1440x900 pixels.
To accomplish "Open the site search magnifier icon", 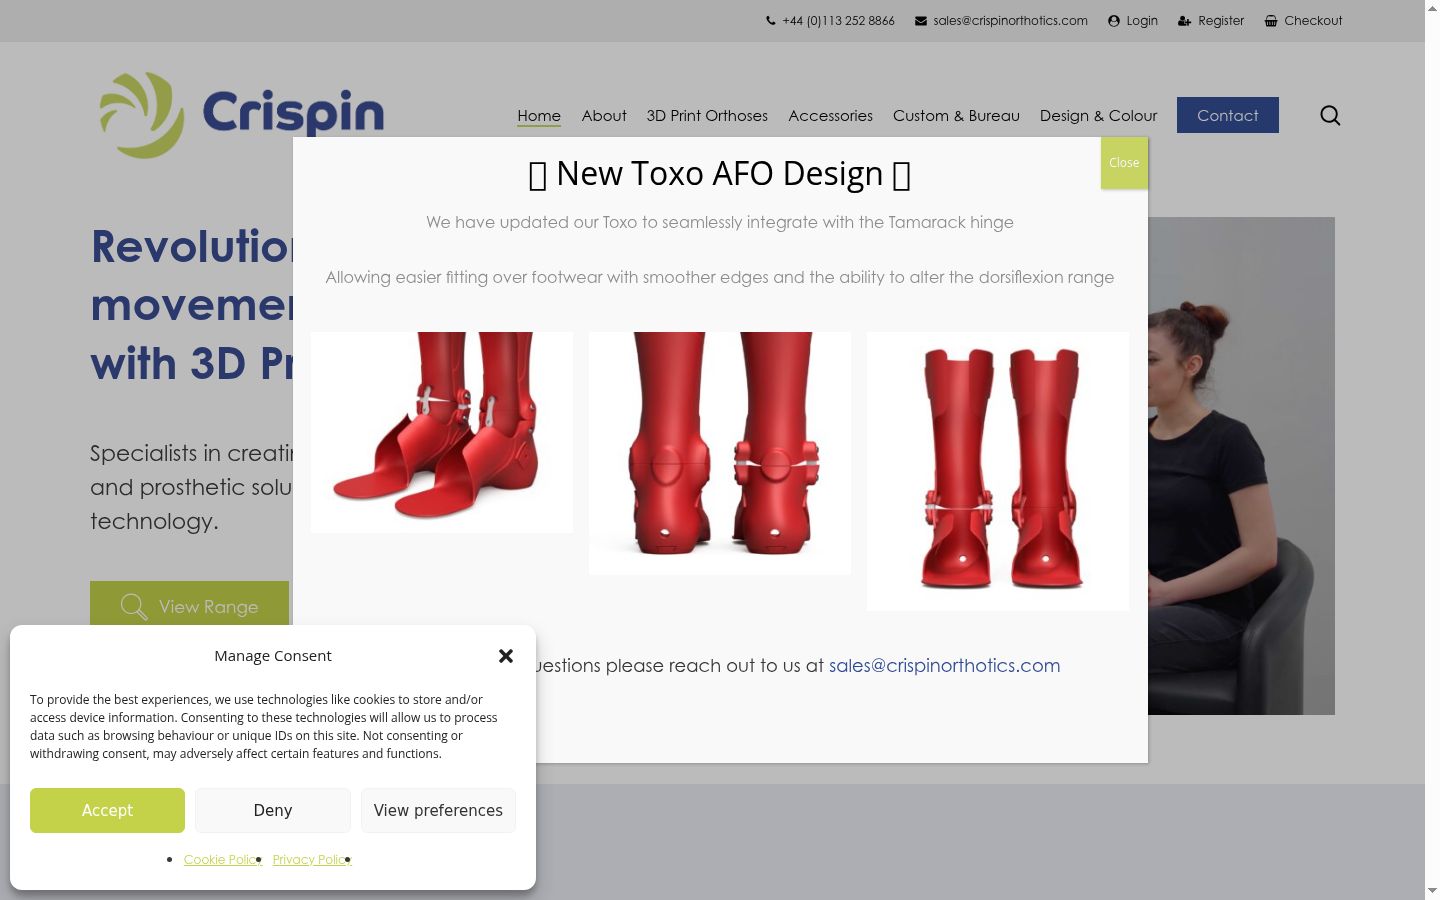I will 1330,116.
